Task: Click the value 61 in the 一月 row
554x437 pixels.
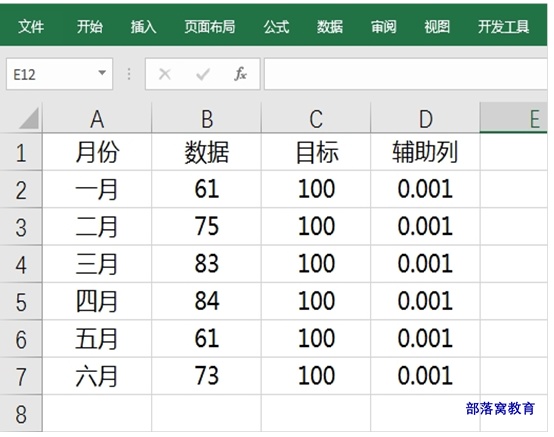Action: tap(207, 189)
